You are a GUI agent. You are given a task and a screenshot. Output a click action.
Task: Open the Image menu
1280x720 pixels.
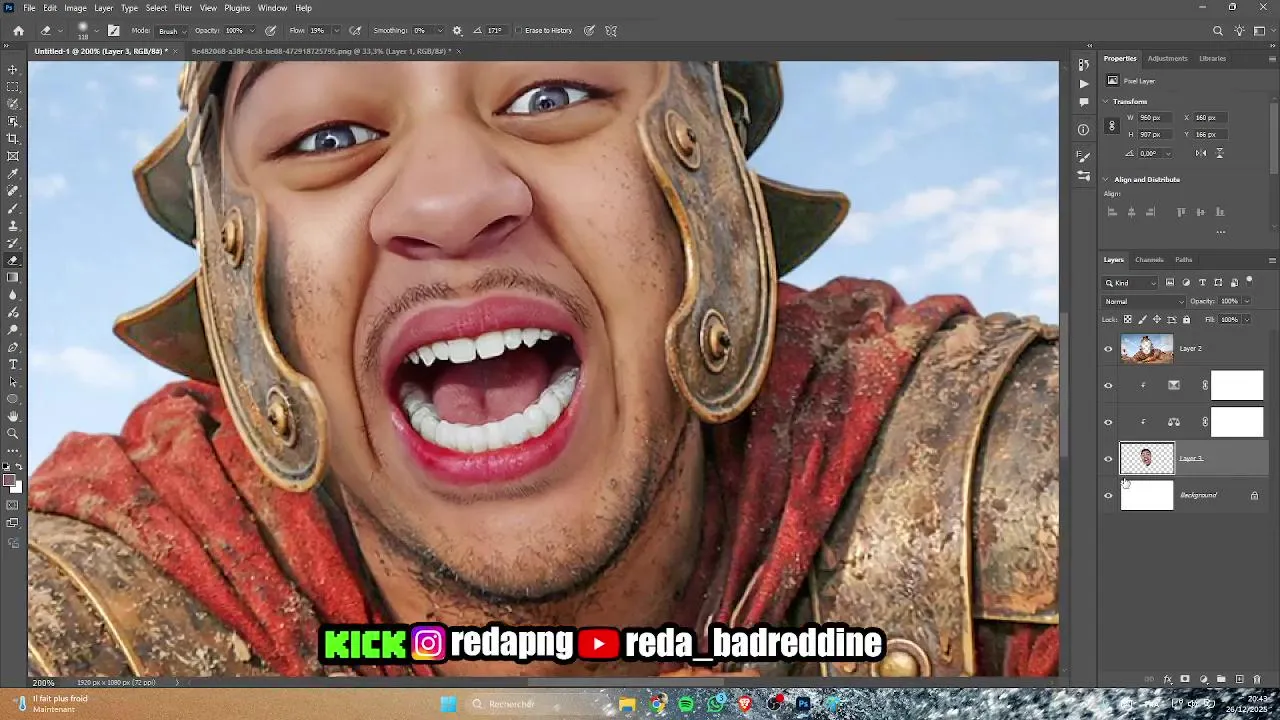pos(75,8)
